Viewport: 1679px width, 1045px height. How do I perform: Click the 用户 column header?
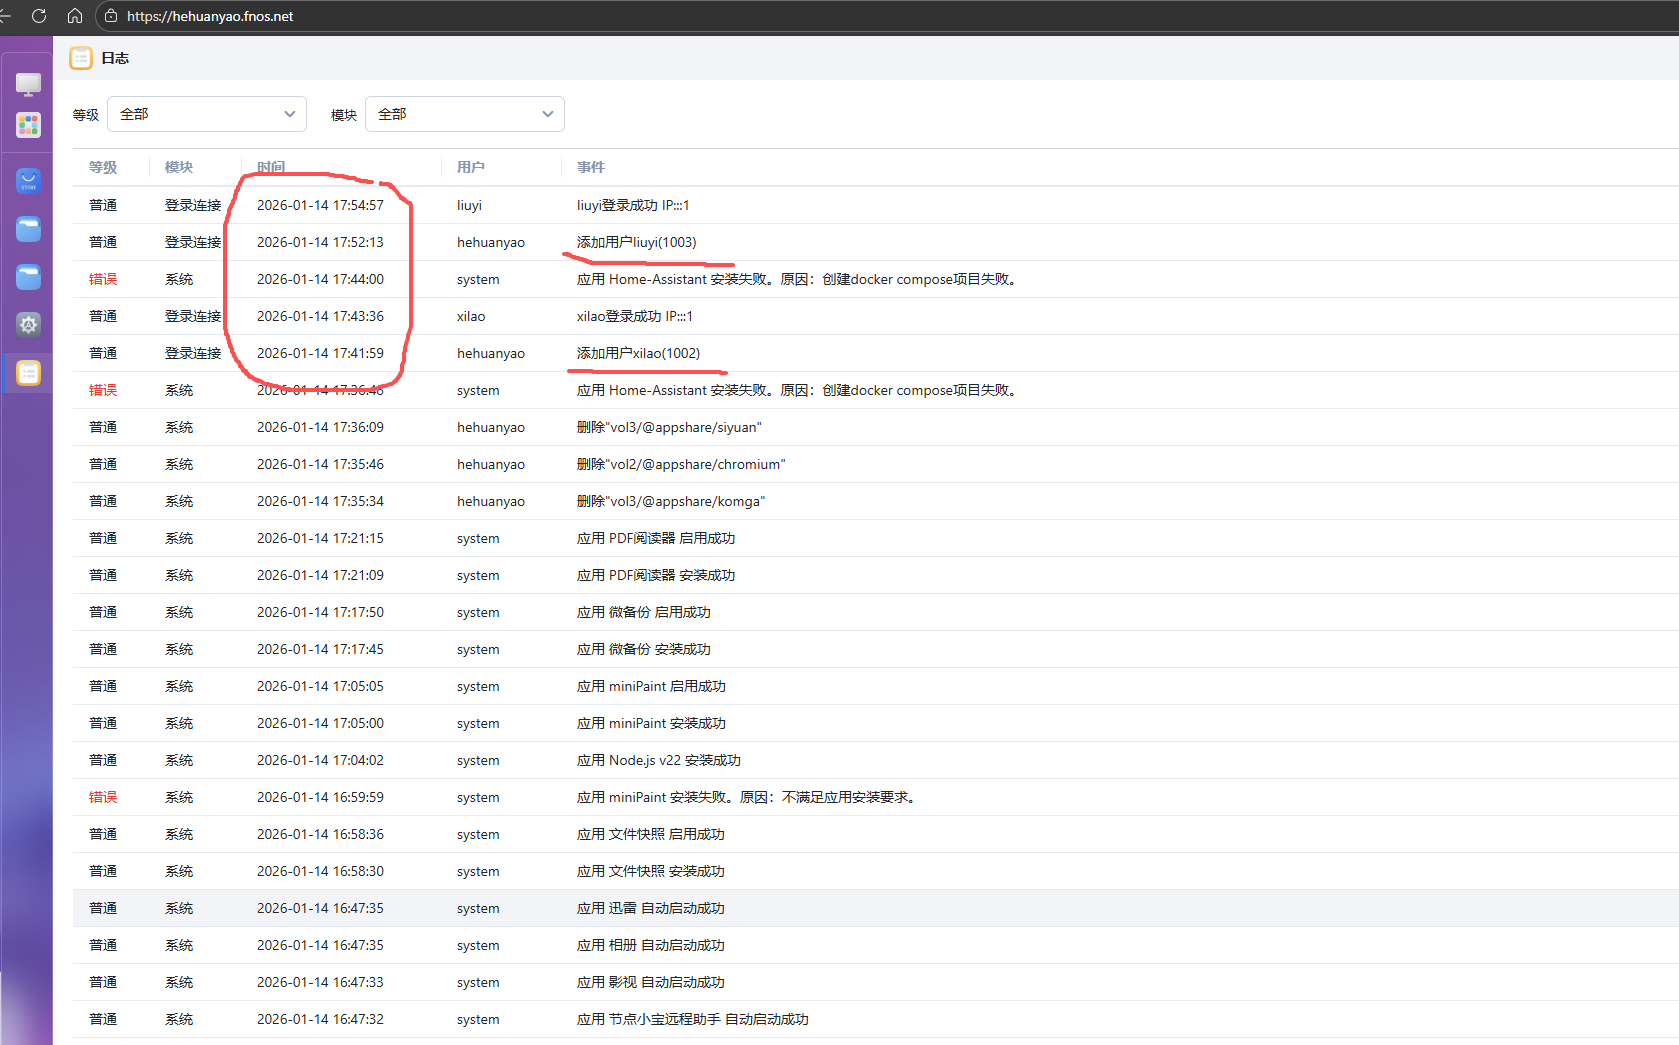[471, 167]
